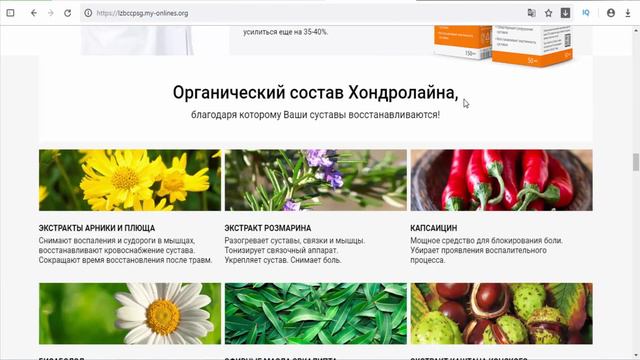Click title 'Органический состав Хондролайна,'
Viewport: 640px width, 360px height.
[x=316, y=93]
